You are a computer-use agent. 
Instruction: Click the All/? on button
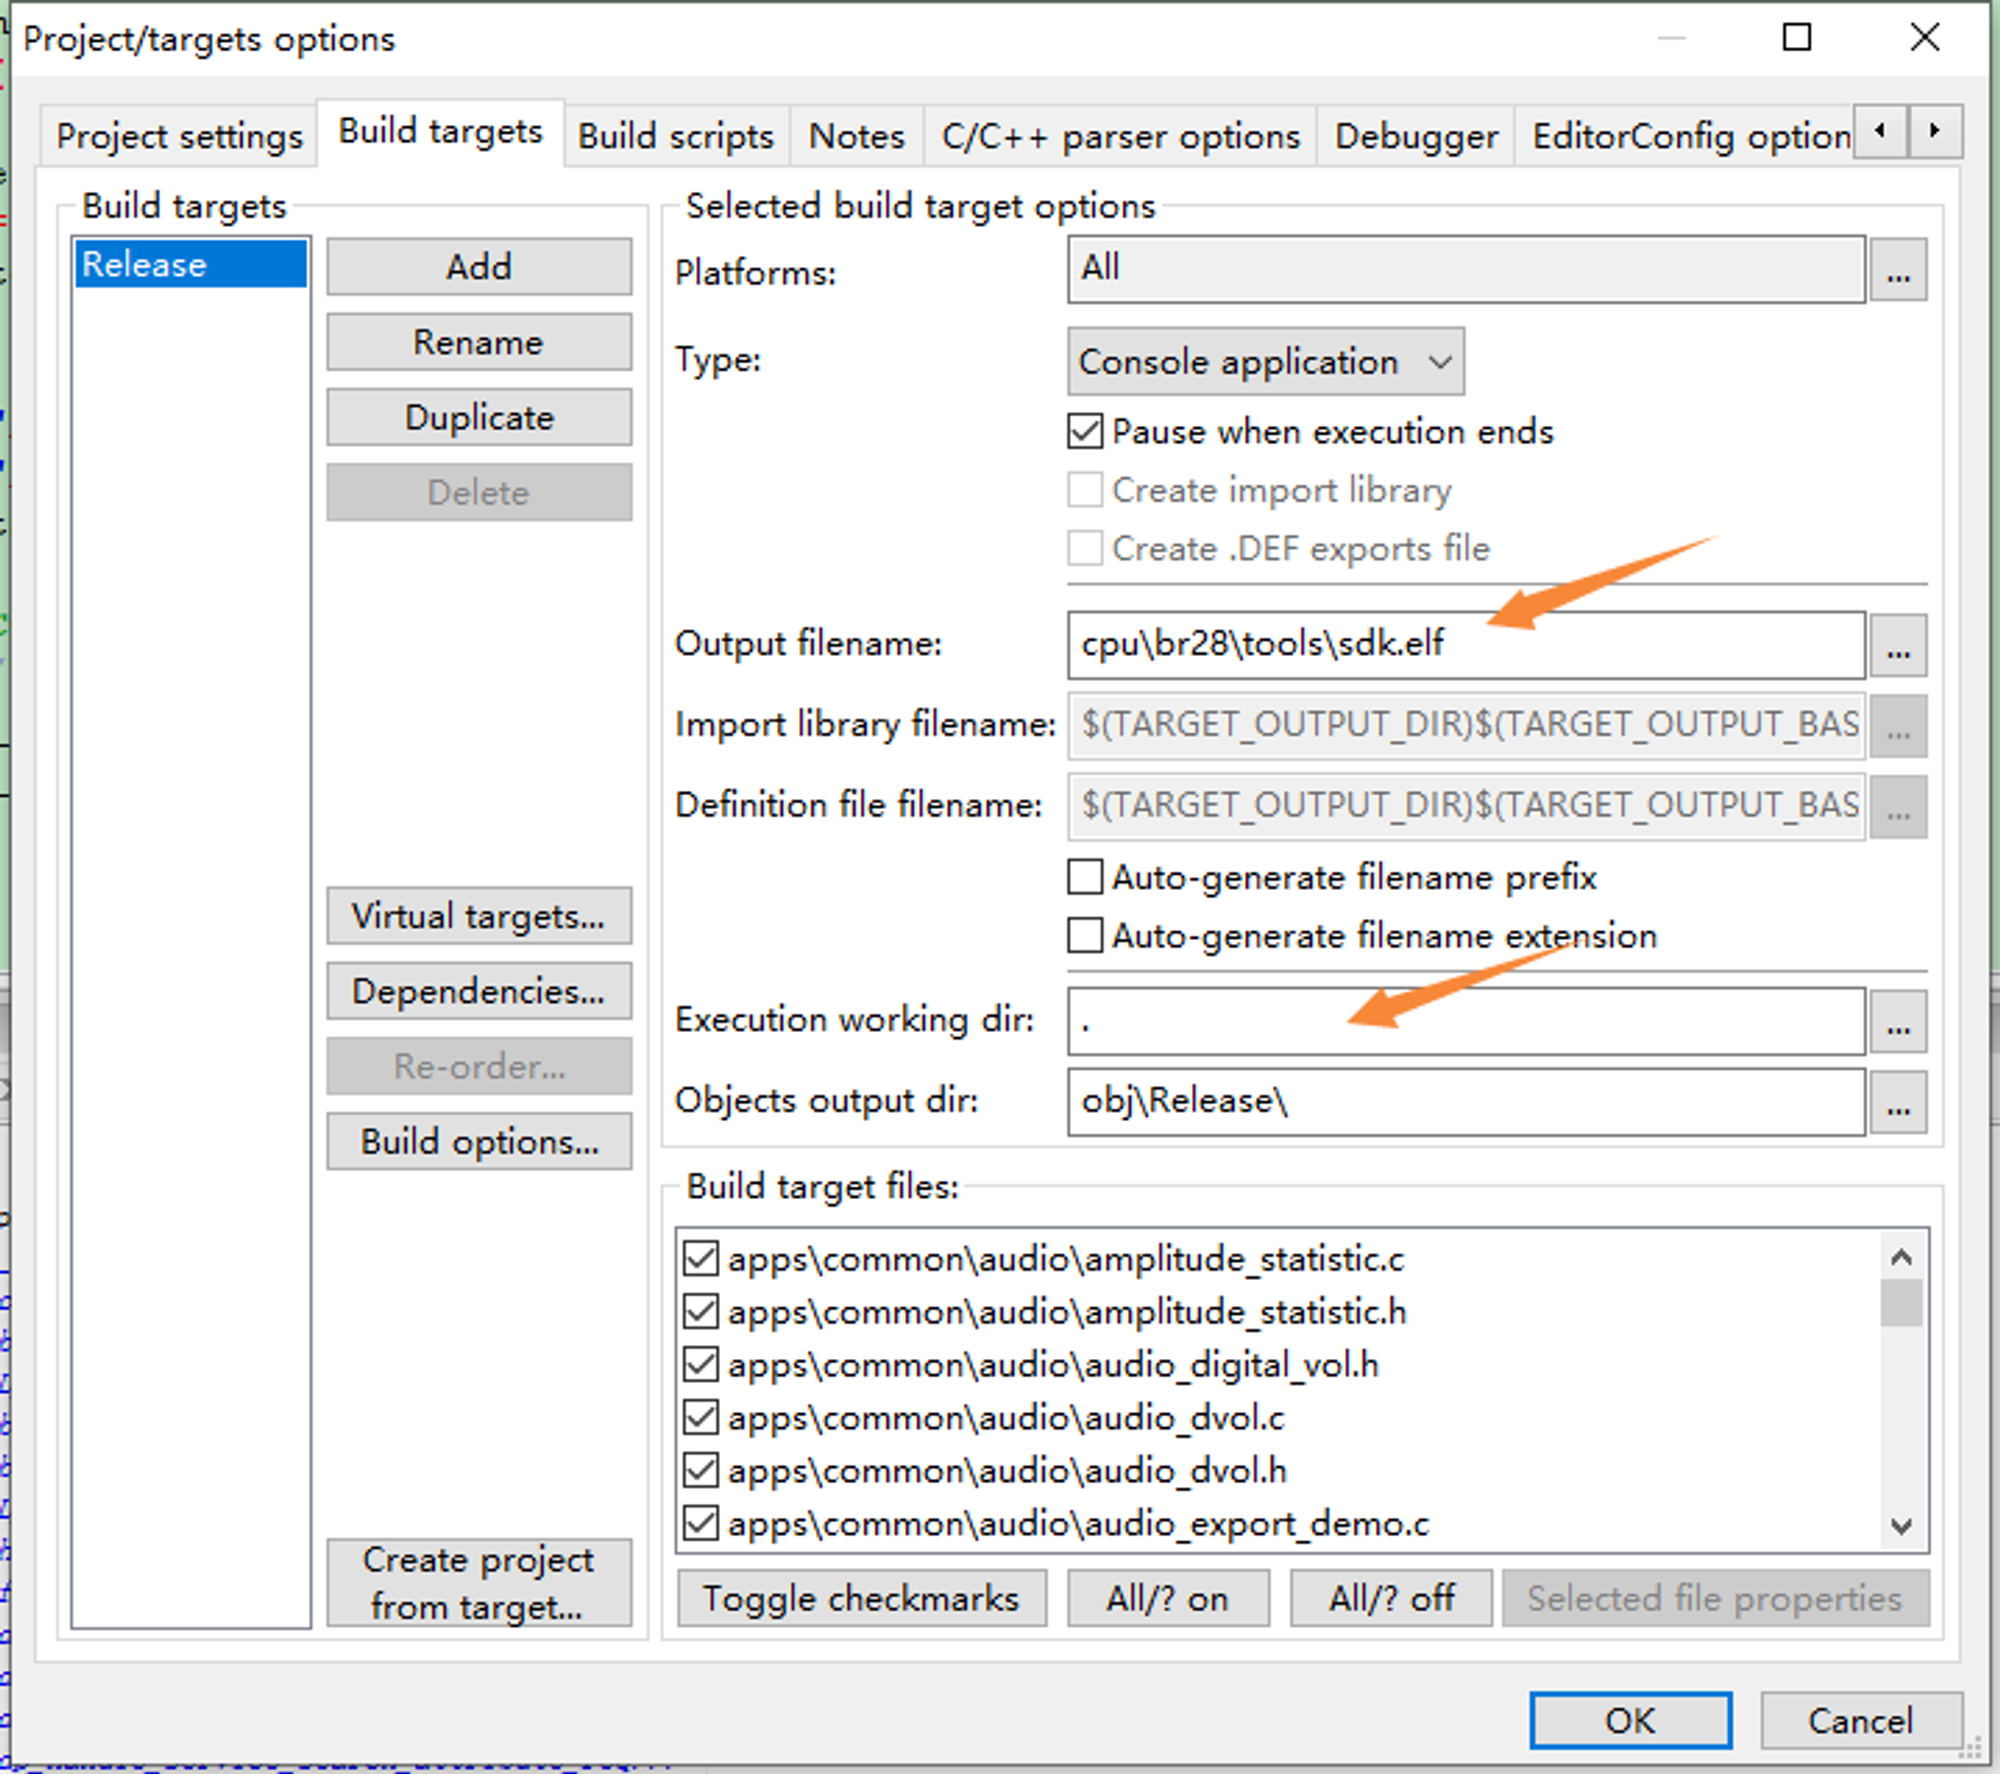pyautogui.click(x=1168, y=1598)
